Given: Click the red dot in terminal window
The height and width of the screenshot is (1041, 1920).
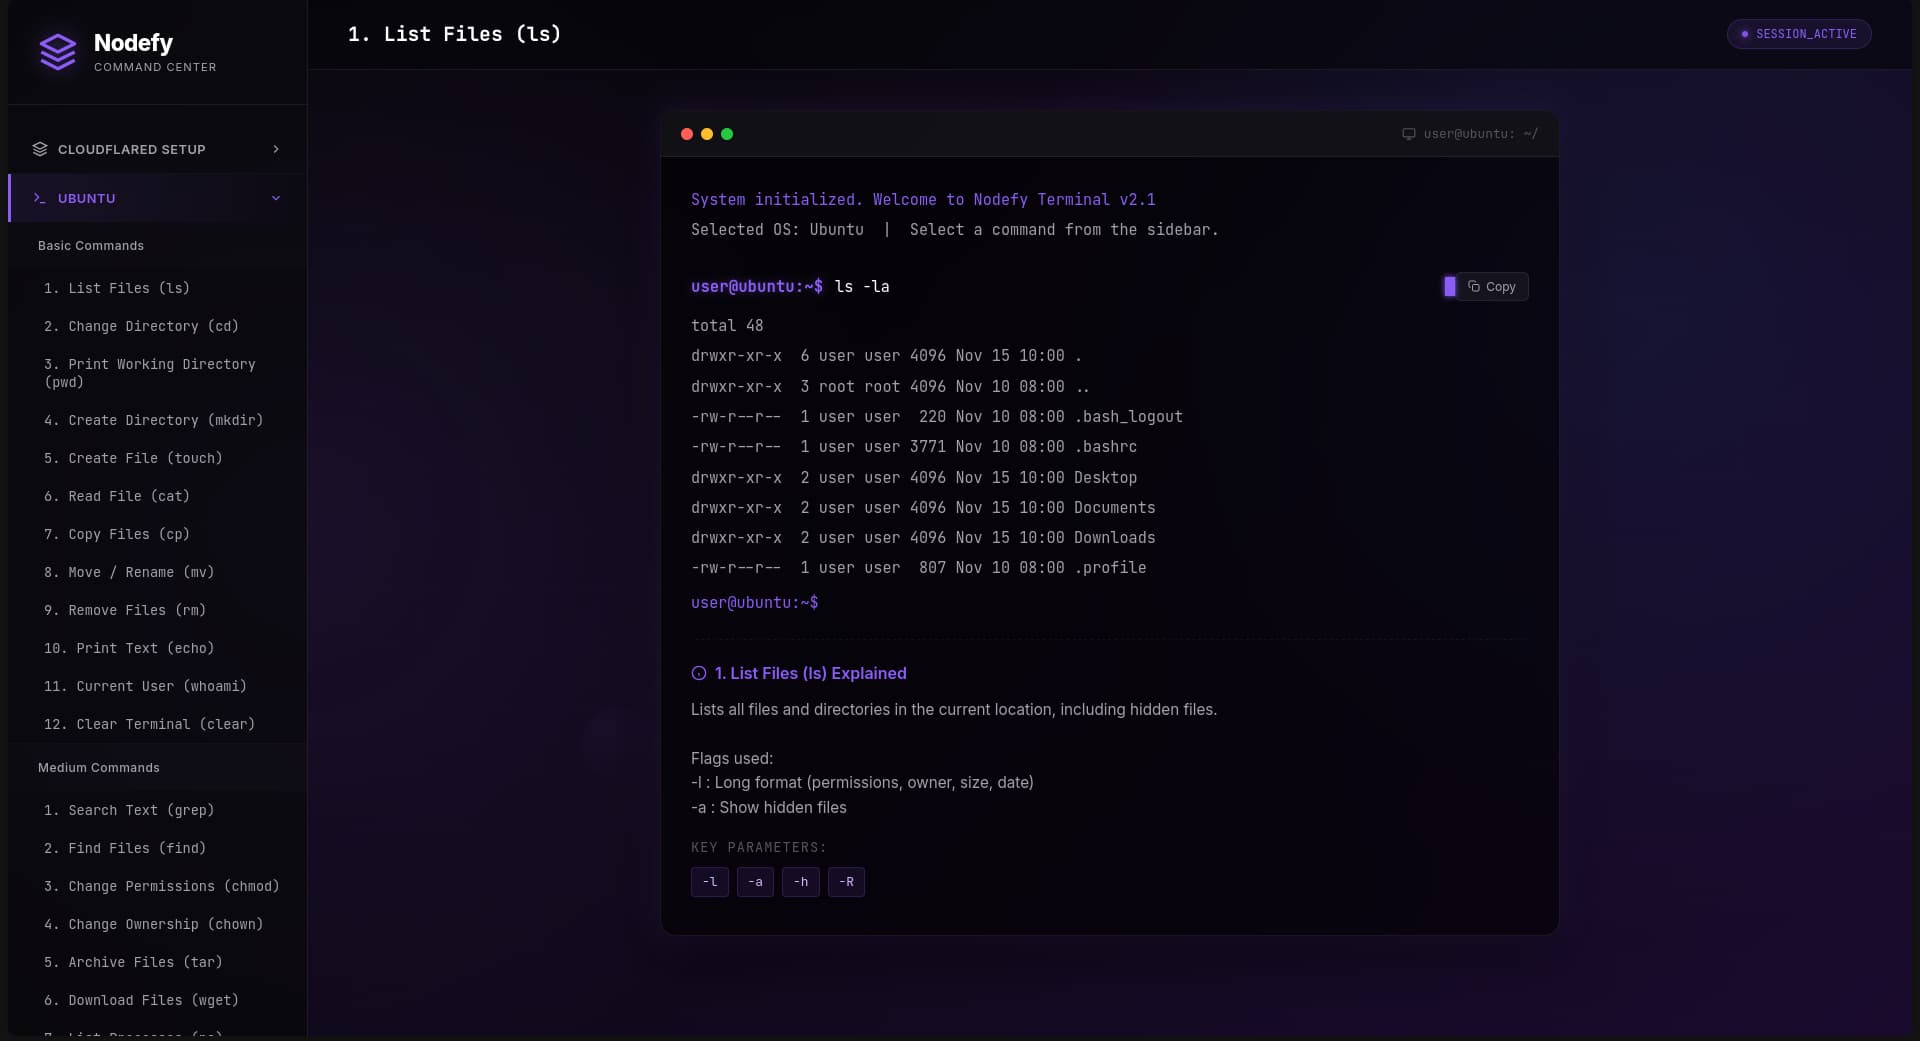Looking at the screenshot, I should 687,134.
